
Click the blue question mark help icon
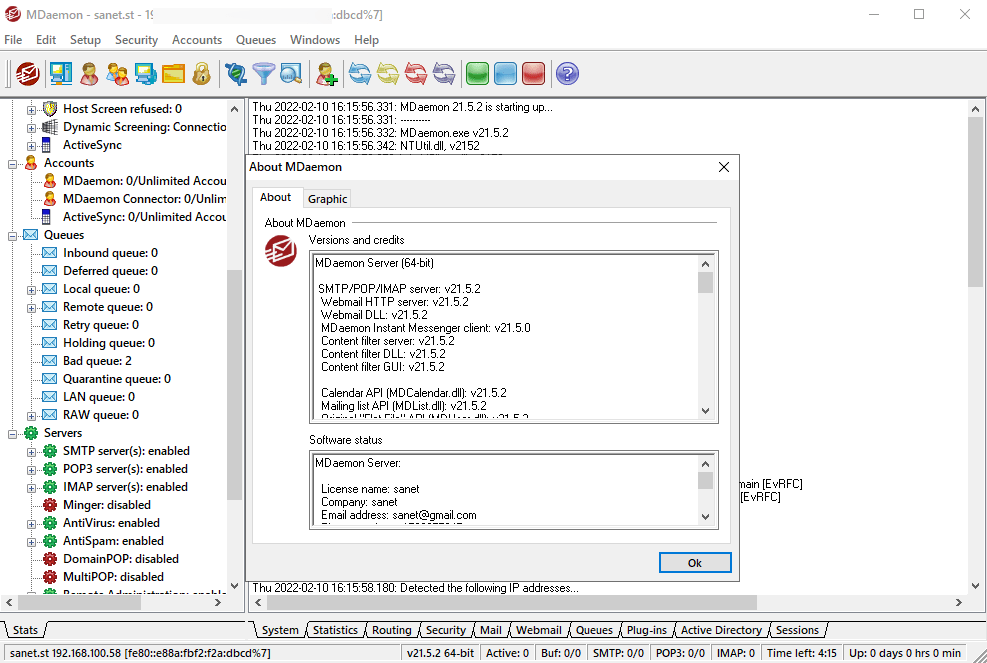point(567,74)
